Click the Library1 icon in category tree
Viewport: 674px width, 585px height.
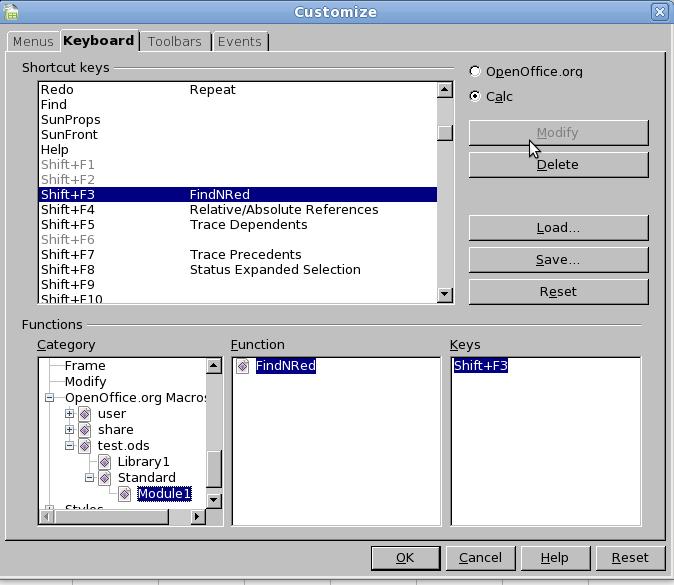(105, 462)
